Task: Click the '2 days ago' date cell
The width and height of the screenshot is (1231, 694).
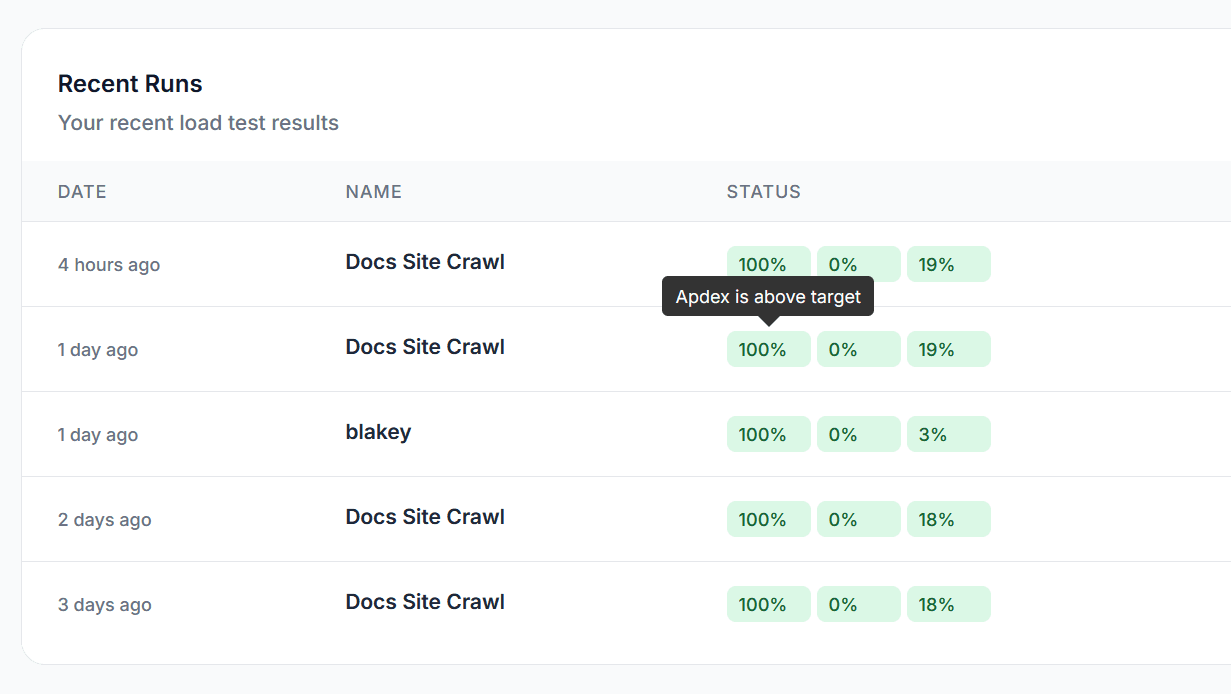Action: point(105,520)
